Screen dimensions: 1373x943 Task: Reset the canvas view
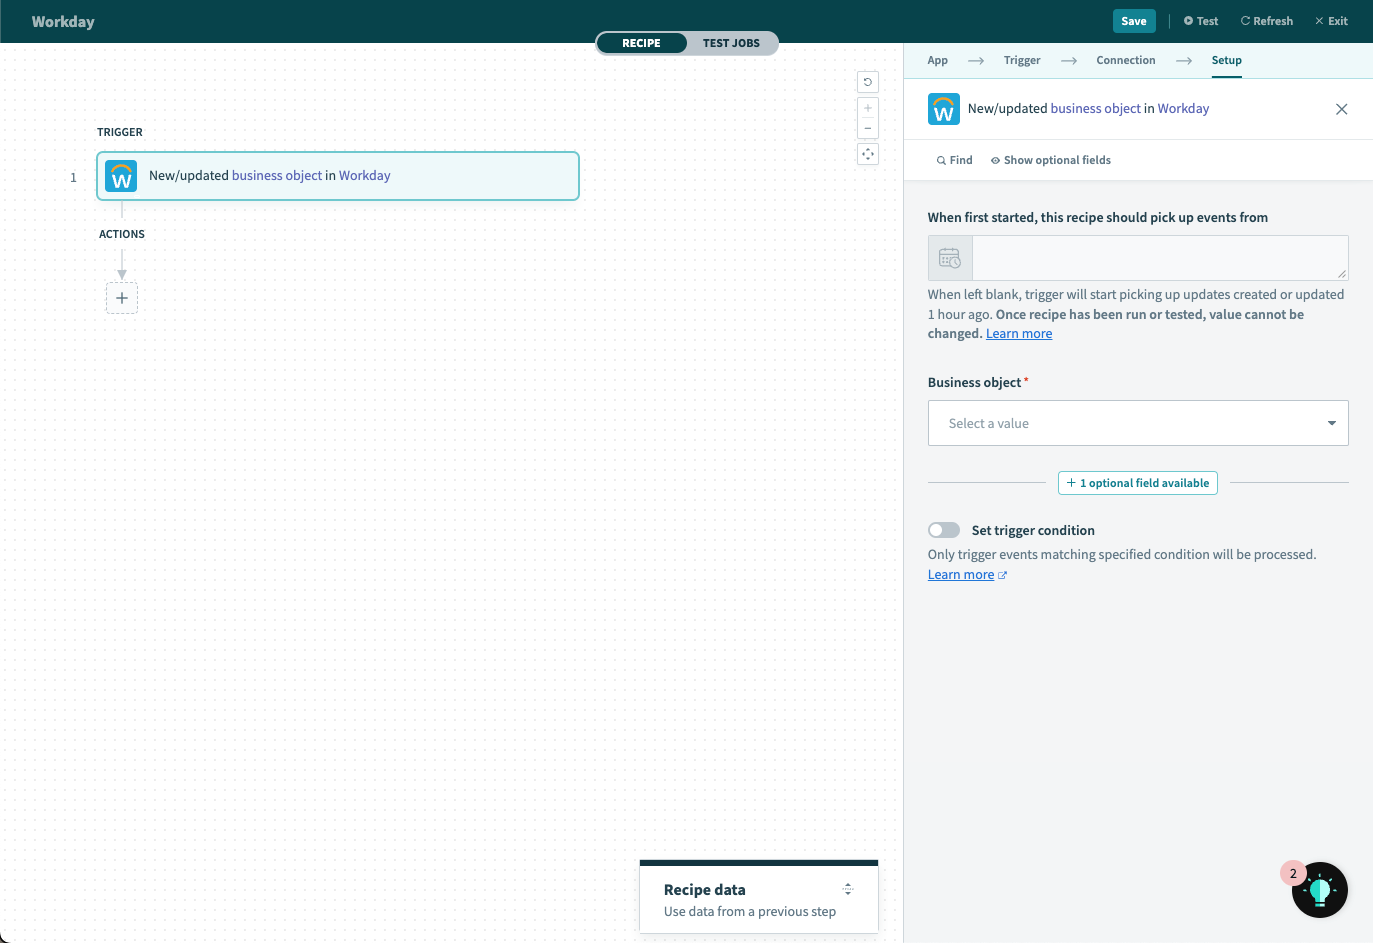[867, 81]
